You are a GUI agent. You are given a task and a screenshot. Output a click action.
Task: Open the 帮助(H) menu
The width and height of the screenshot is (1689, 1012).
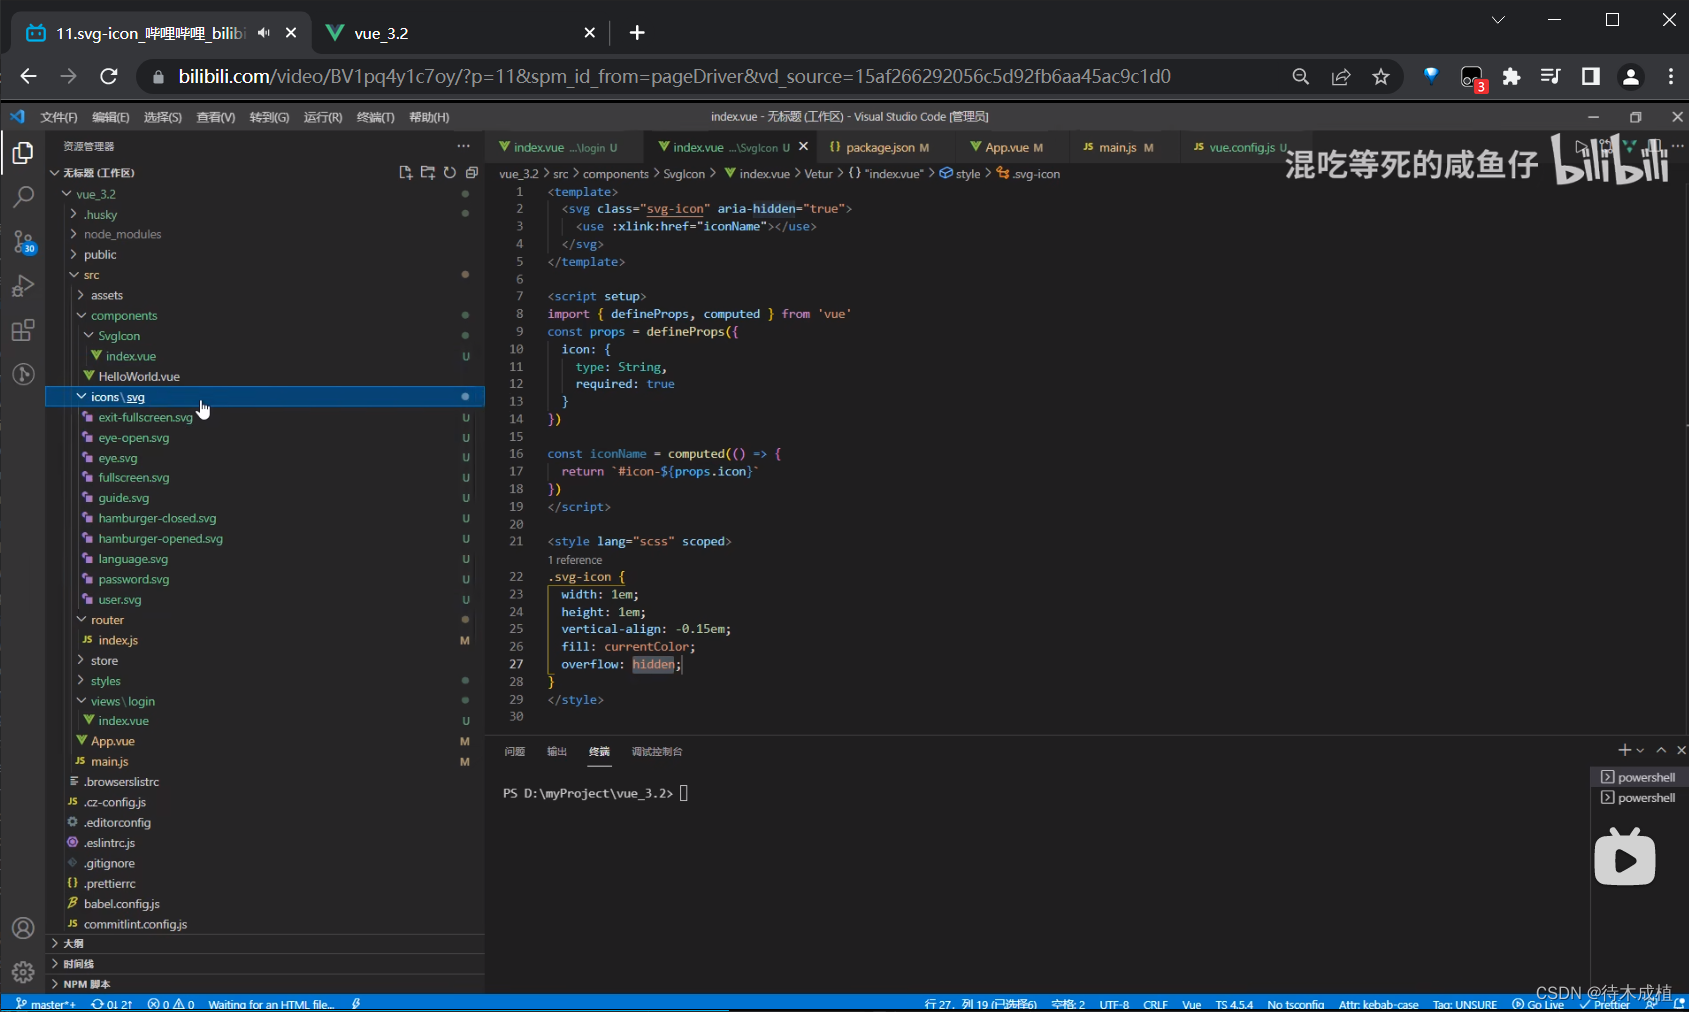(x=429, y=117)
